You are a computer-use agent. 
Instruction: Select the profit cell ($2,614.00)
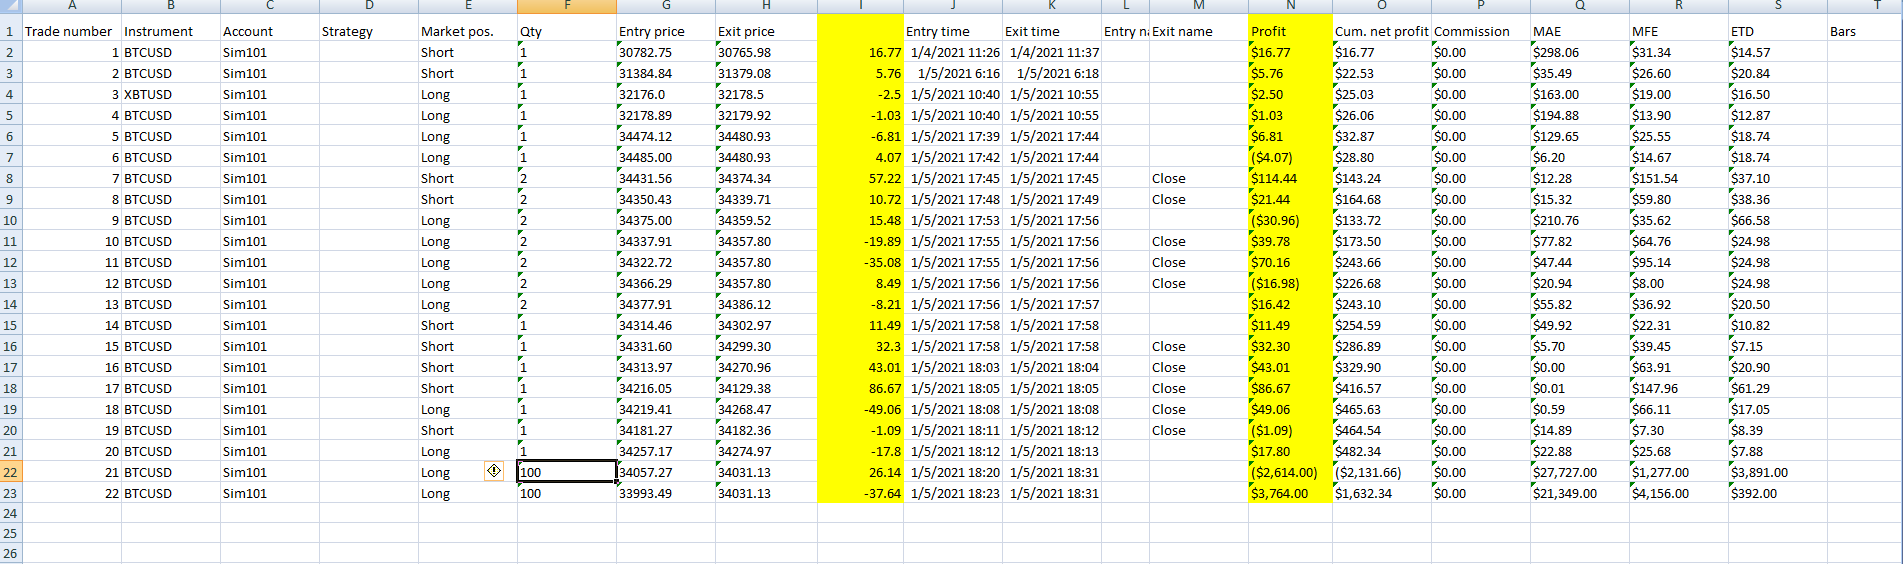(x=1290, y=472)
